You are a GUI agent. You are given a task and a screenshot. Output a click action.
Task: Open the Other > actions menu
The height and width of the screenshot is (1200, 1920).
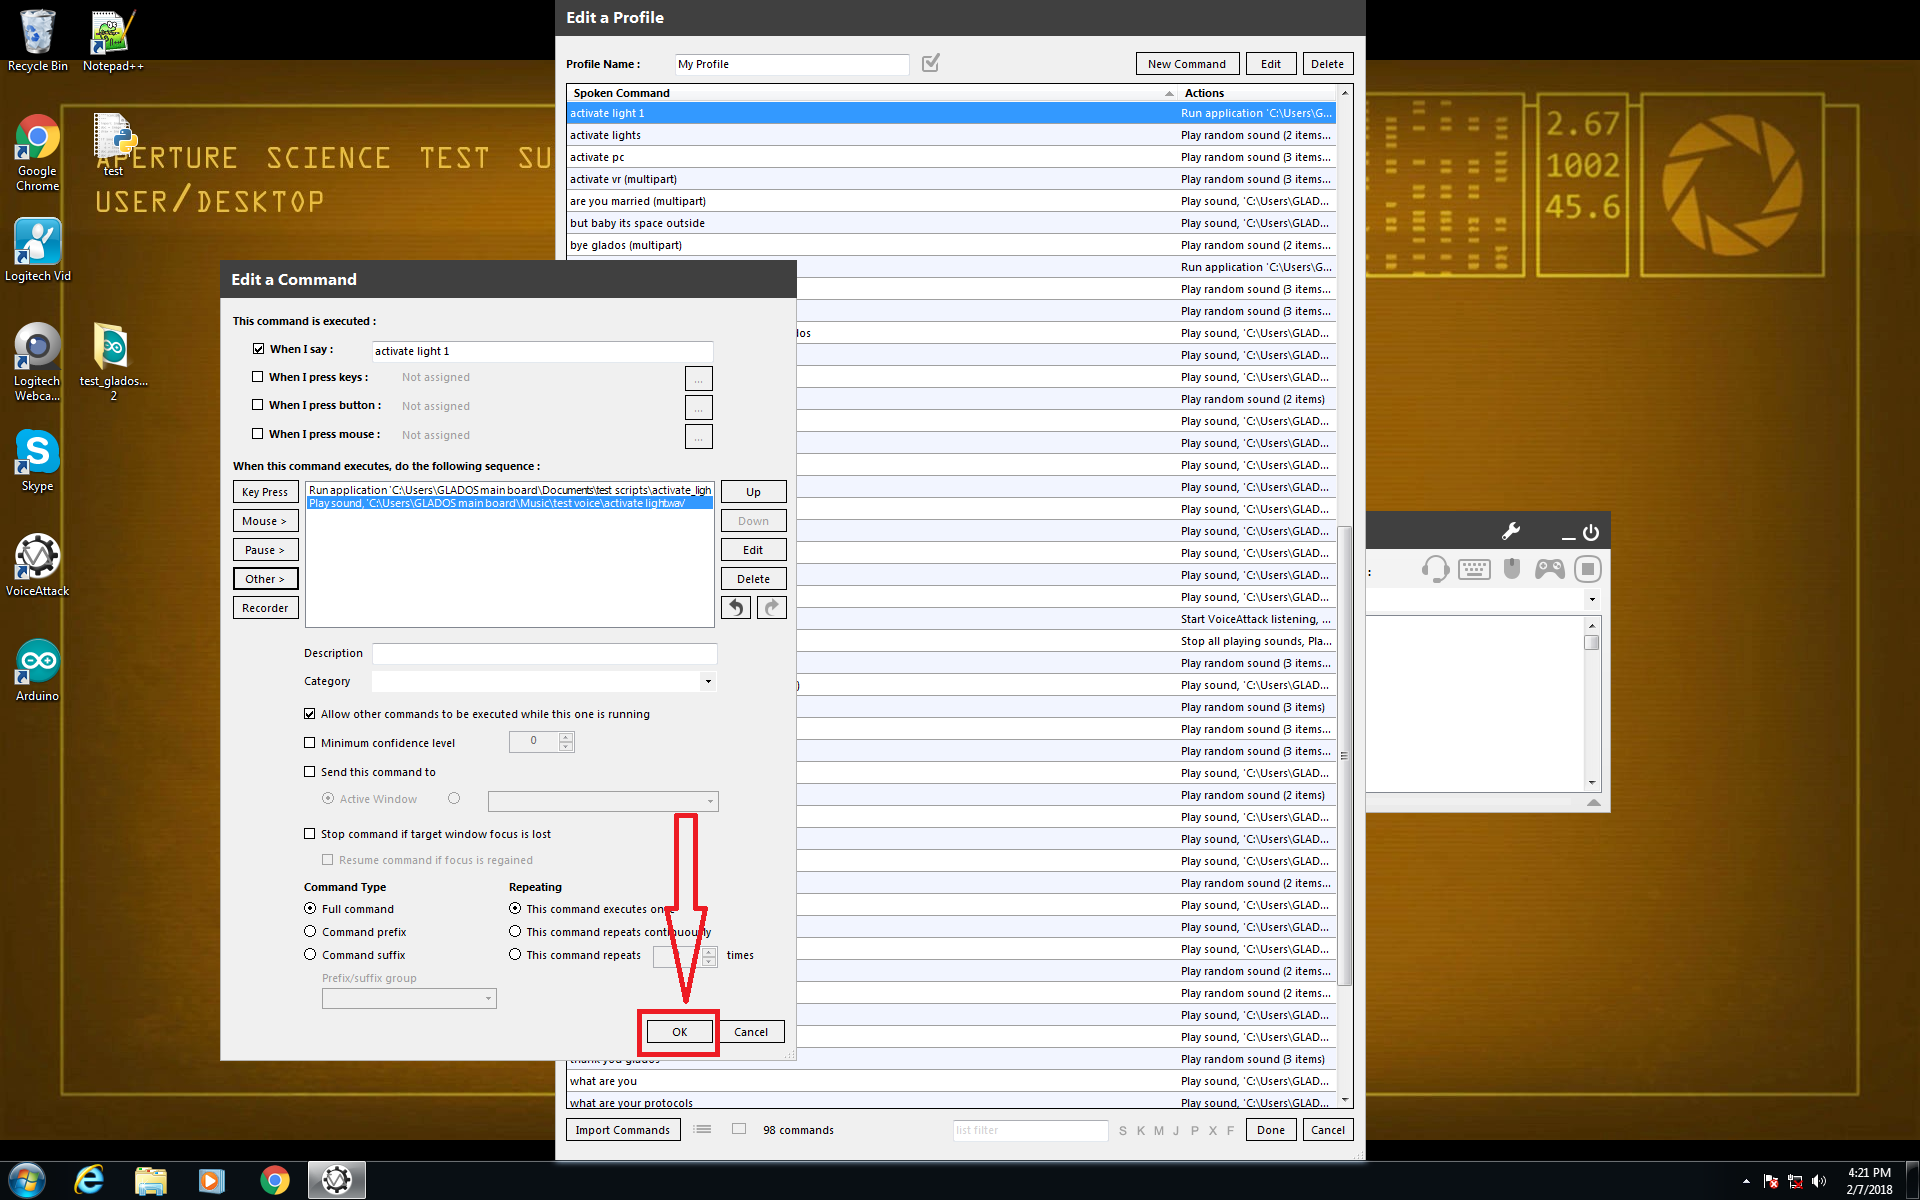coord(265,579)
